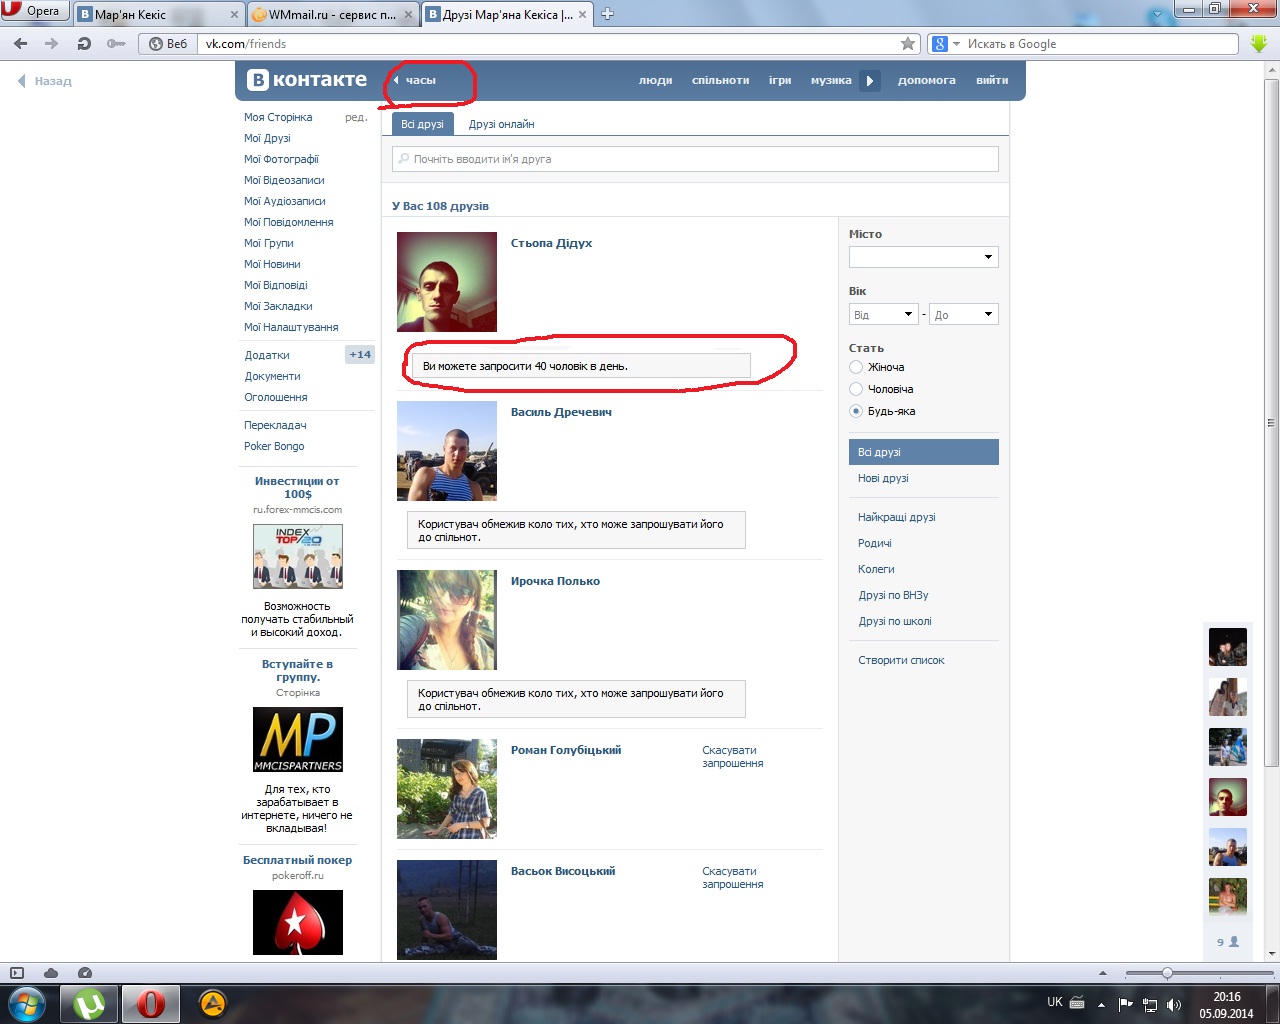Image resolution: width=1280 pixels, height=1024 pixels.
Task: Select the Всі друзі tab
Action: coord(422,124)
